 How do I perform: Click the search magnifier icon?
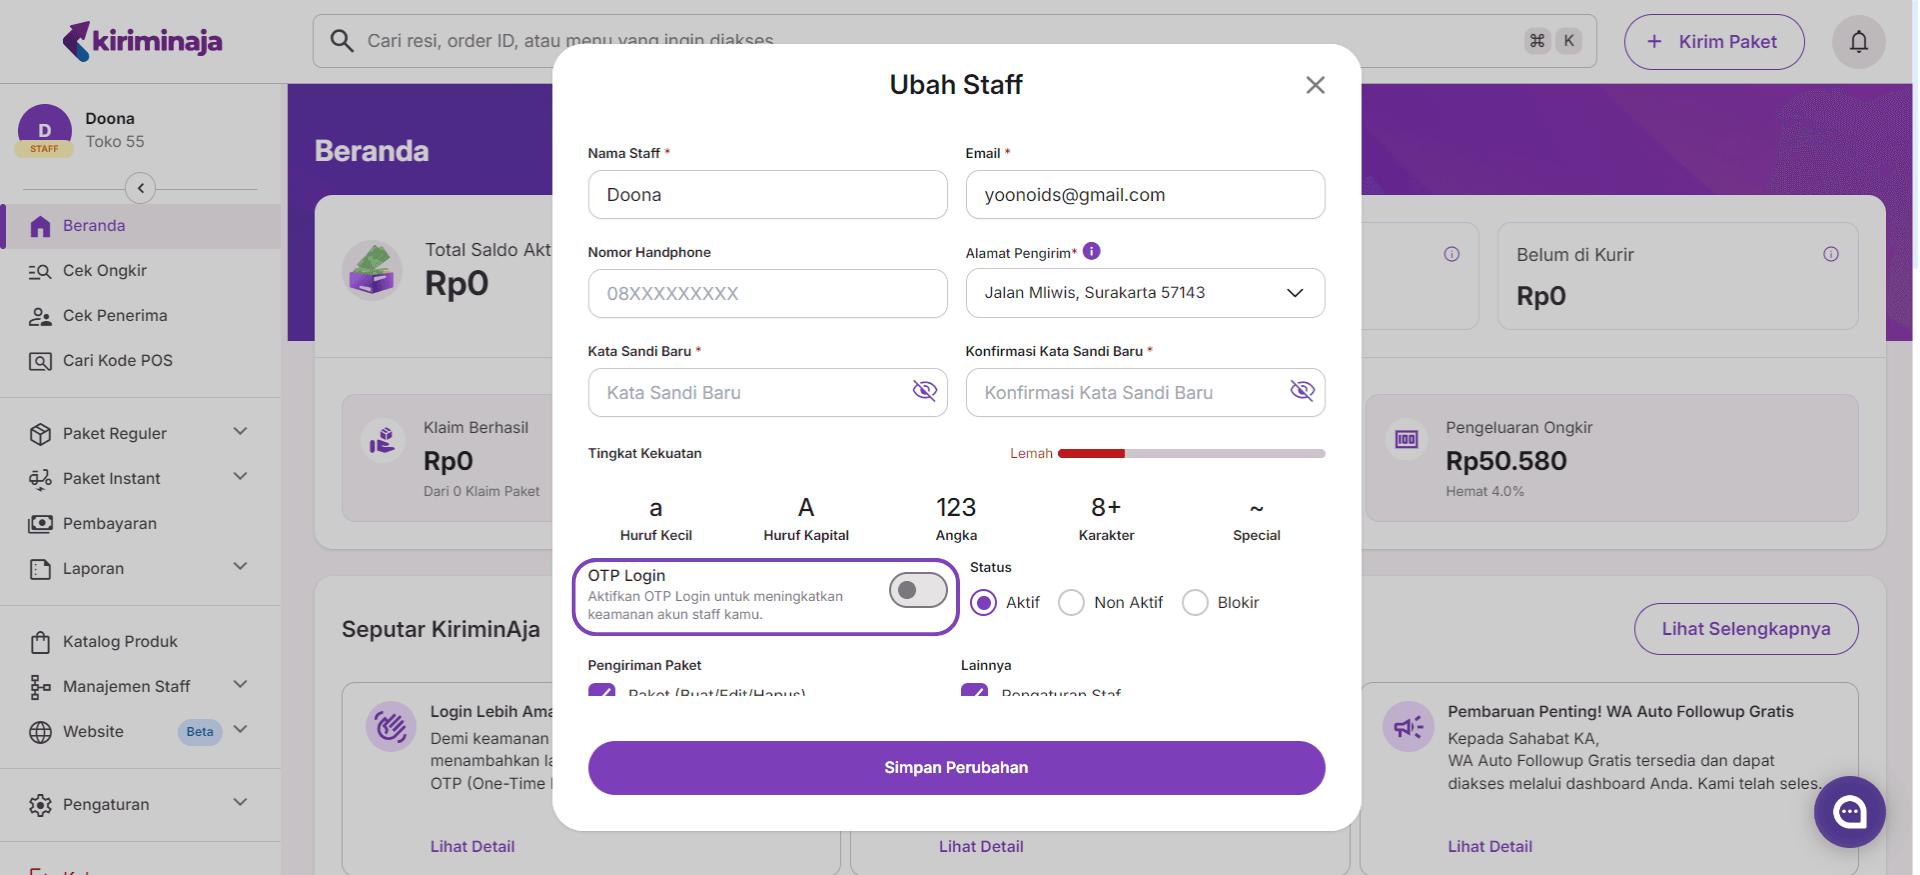pyautogui.click(x=342, y=41)
